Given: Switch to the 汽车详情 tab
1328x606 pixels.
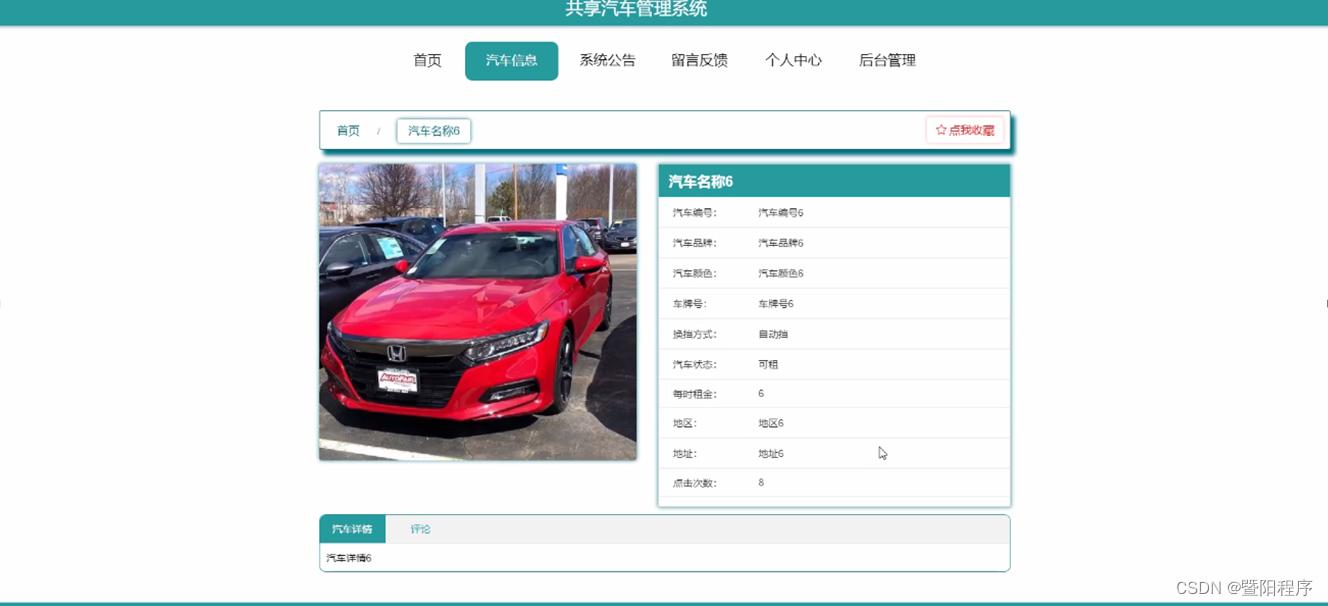Looking at the screenshot, I should pyautogui.click(x=352, y=529).
